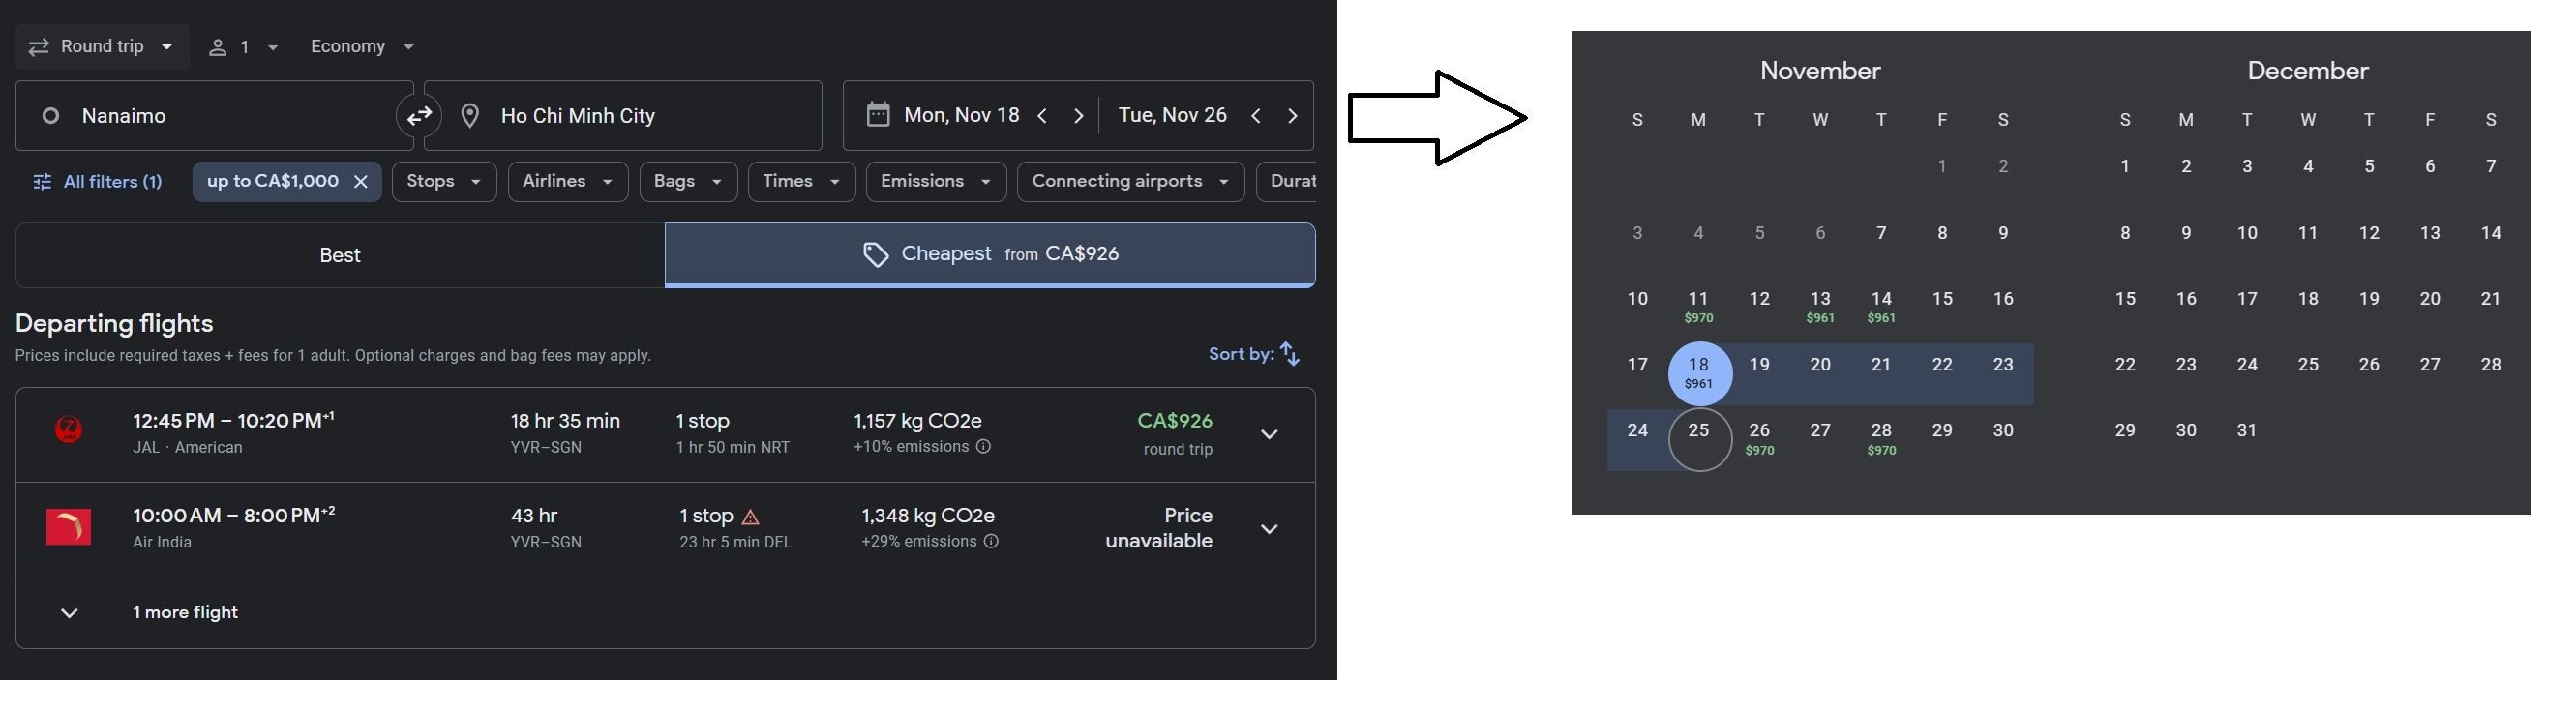Edit the Ho Chi Minh City destination field

[x=623, y=116]
